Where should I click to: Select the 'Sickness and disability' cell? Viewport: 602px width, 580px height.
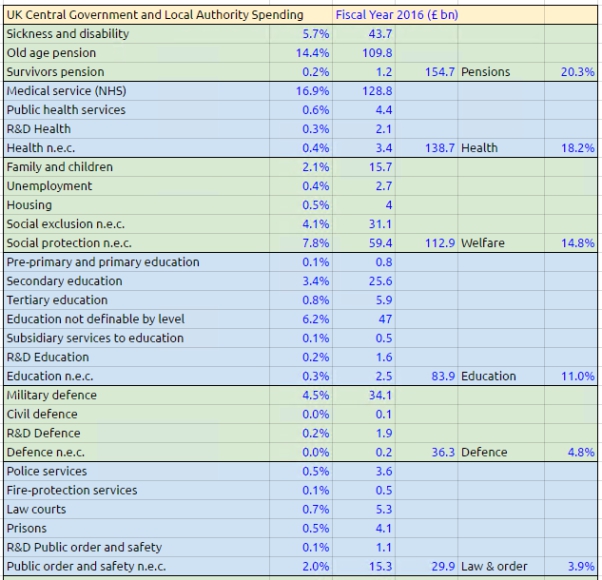click(137, 34)
